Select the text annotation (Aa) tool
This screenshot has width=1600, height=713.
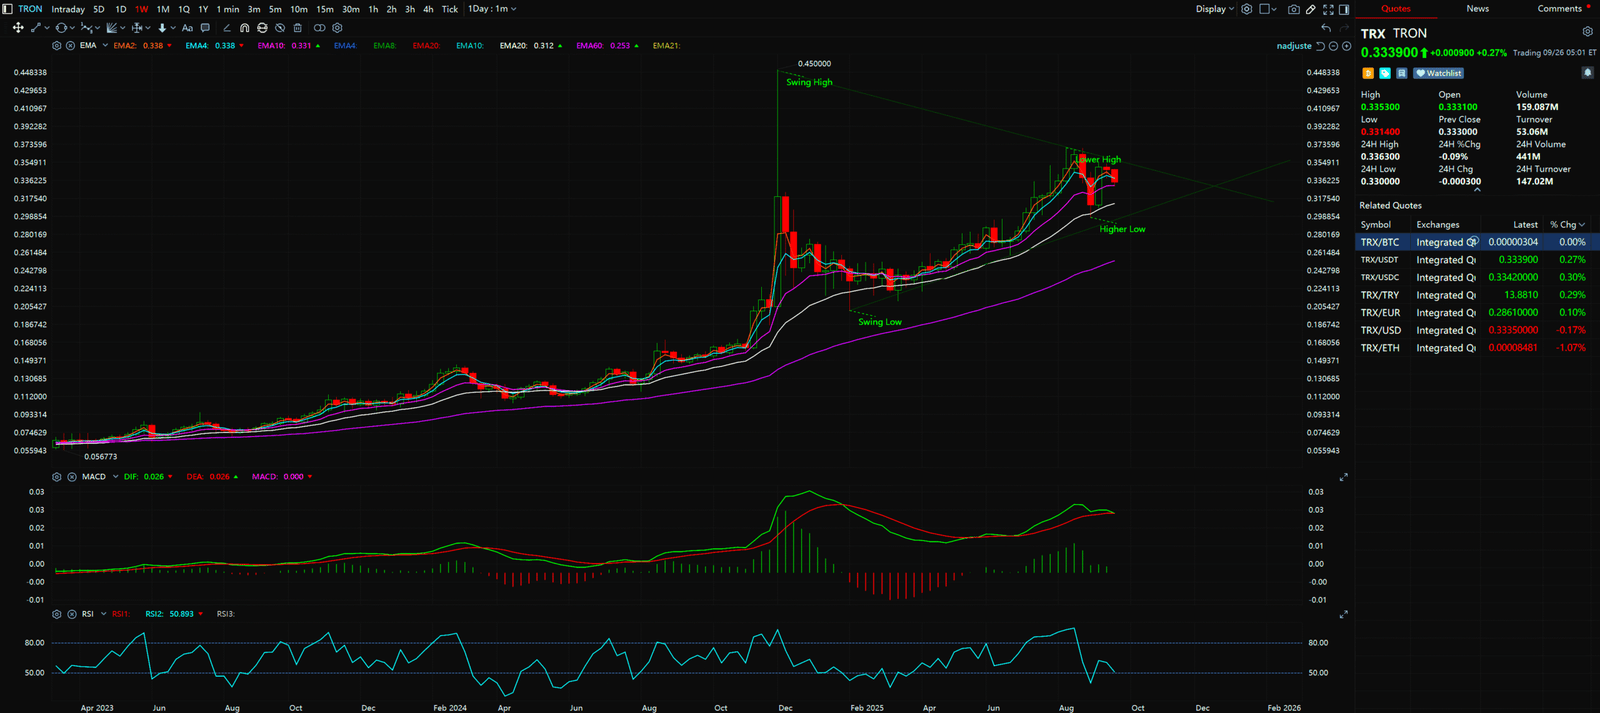[187, 28]
